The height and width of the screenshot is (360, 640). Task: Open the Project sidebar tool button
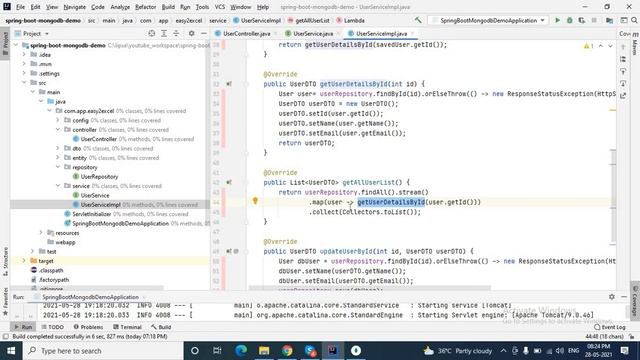tap(5, 44)
